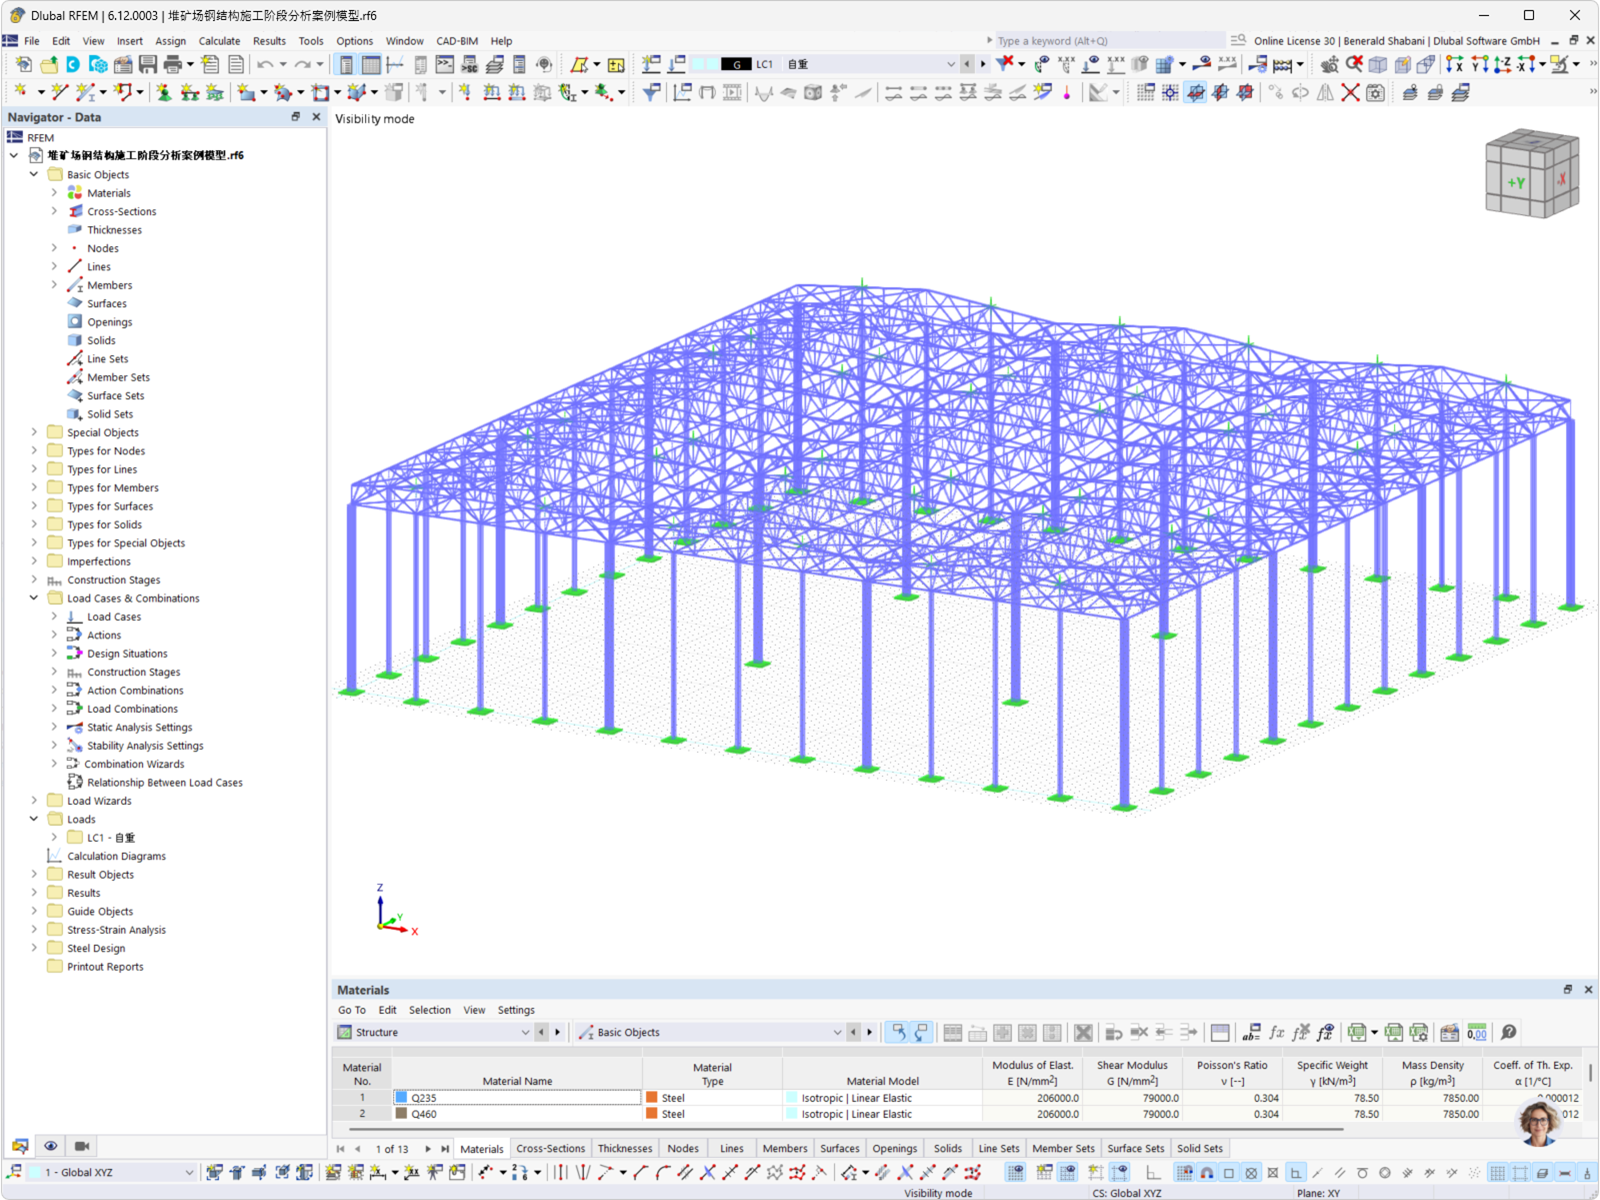1600x1200 pixels.
Task: Click the Cancel Zoom icon with red X
Action: tap(1354, 65)
